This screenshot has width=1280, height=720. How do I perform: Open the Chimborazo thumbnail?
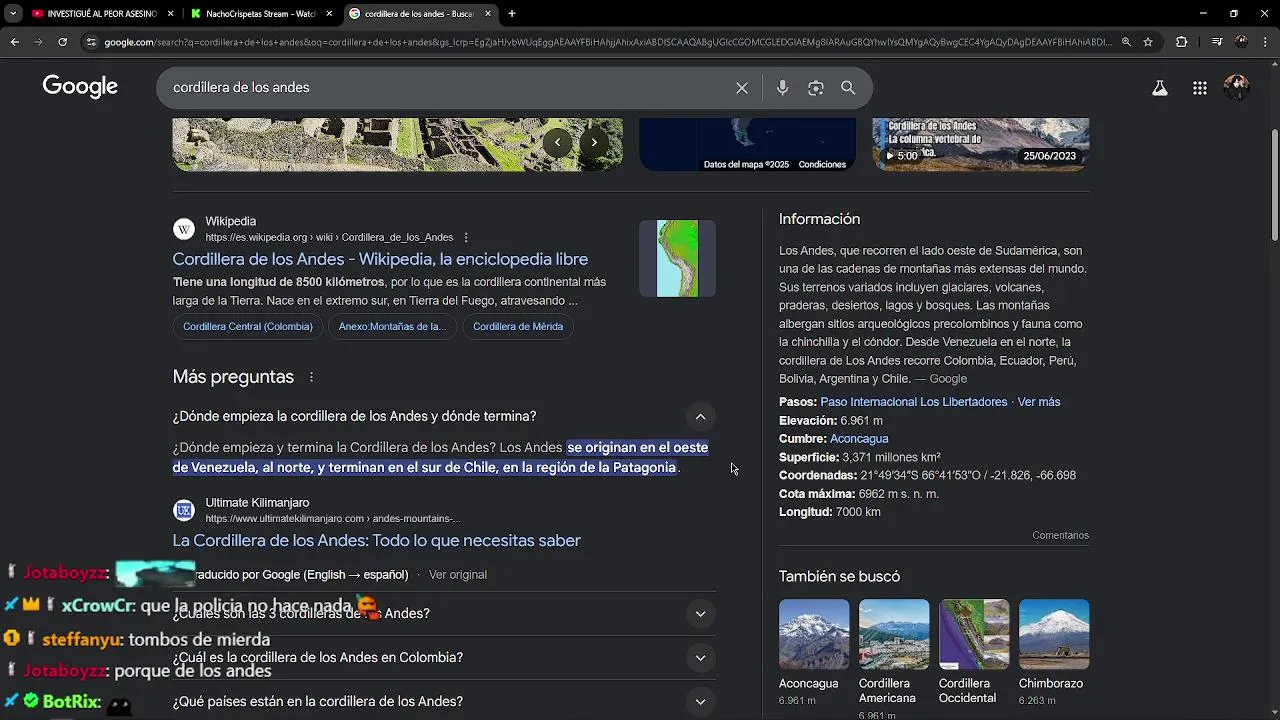click(x=1054, y=634)
